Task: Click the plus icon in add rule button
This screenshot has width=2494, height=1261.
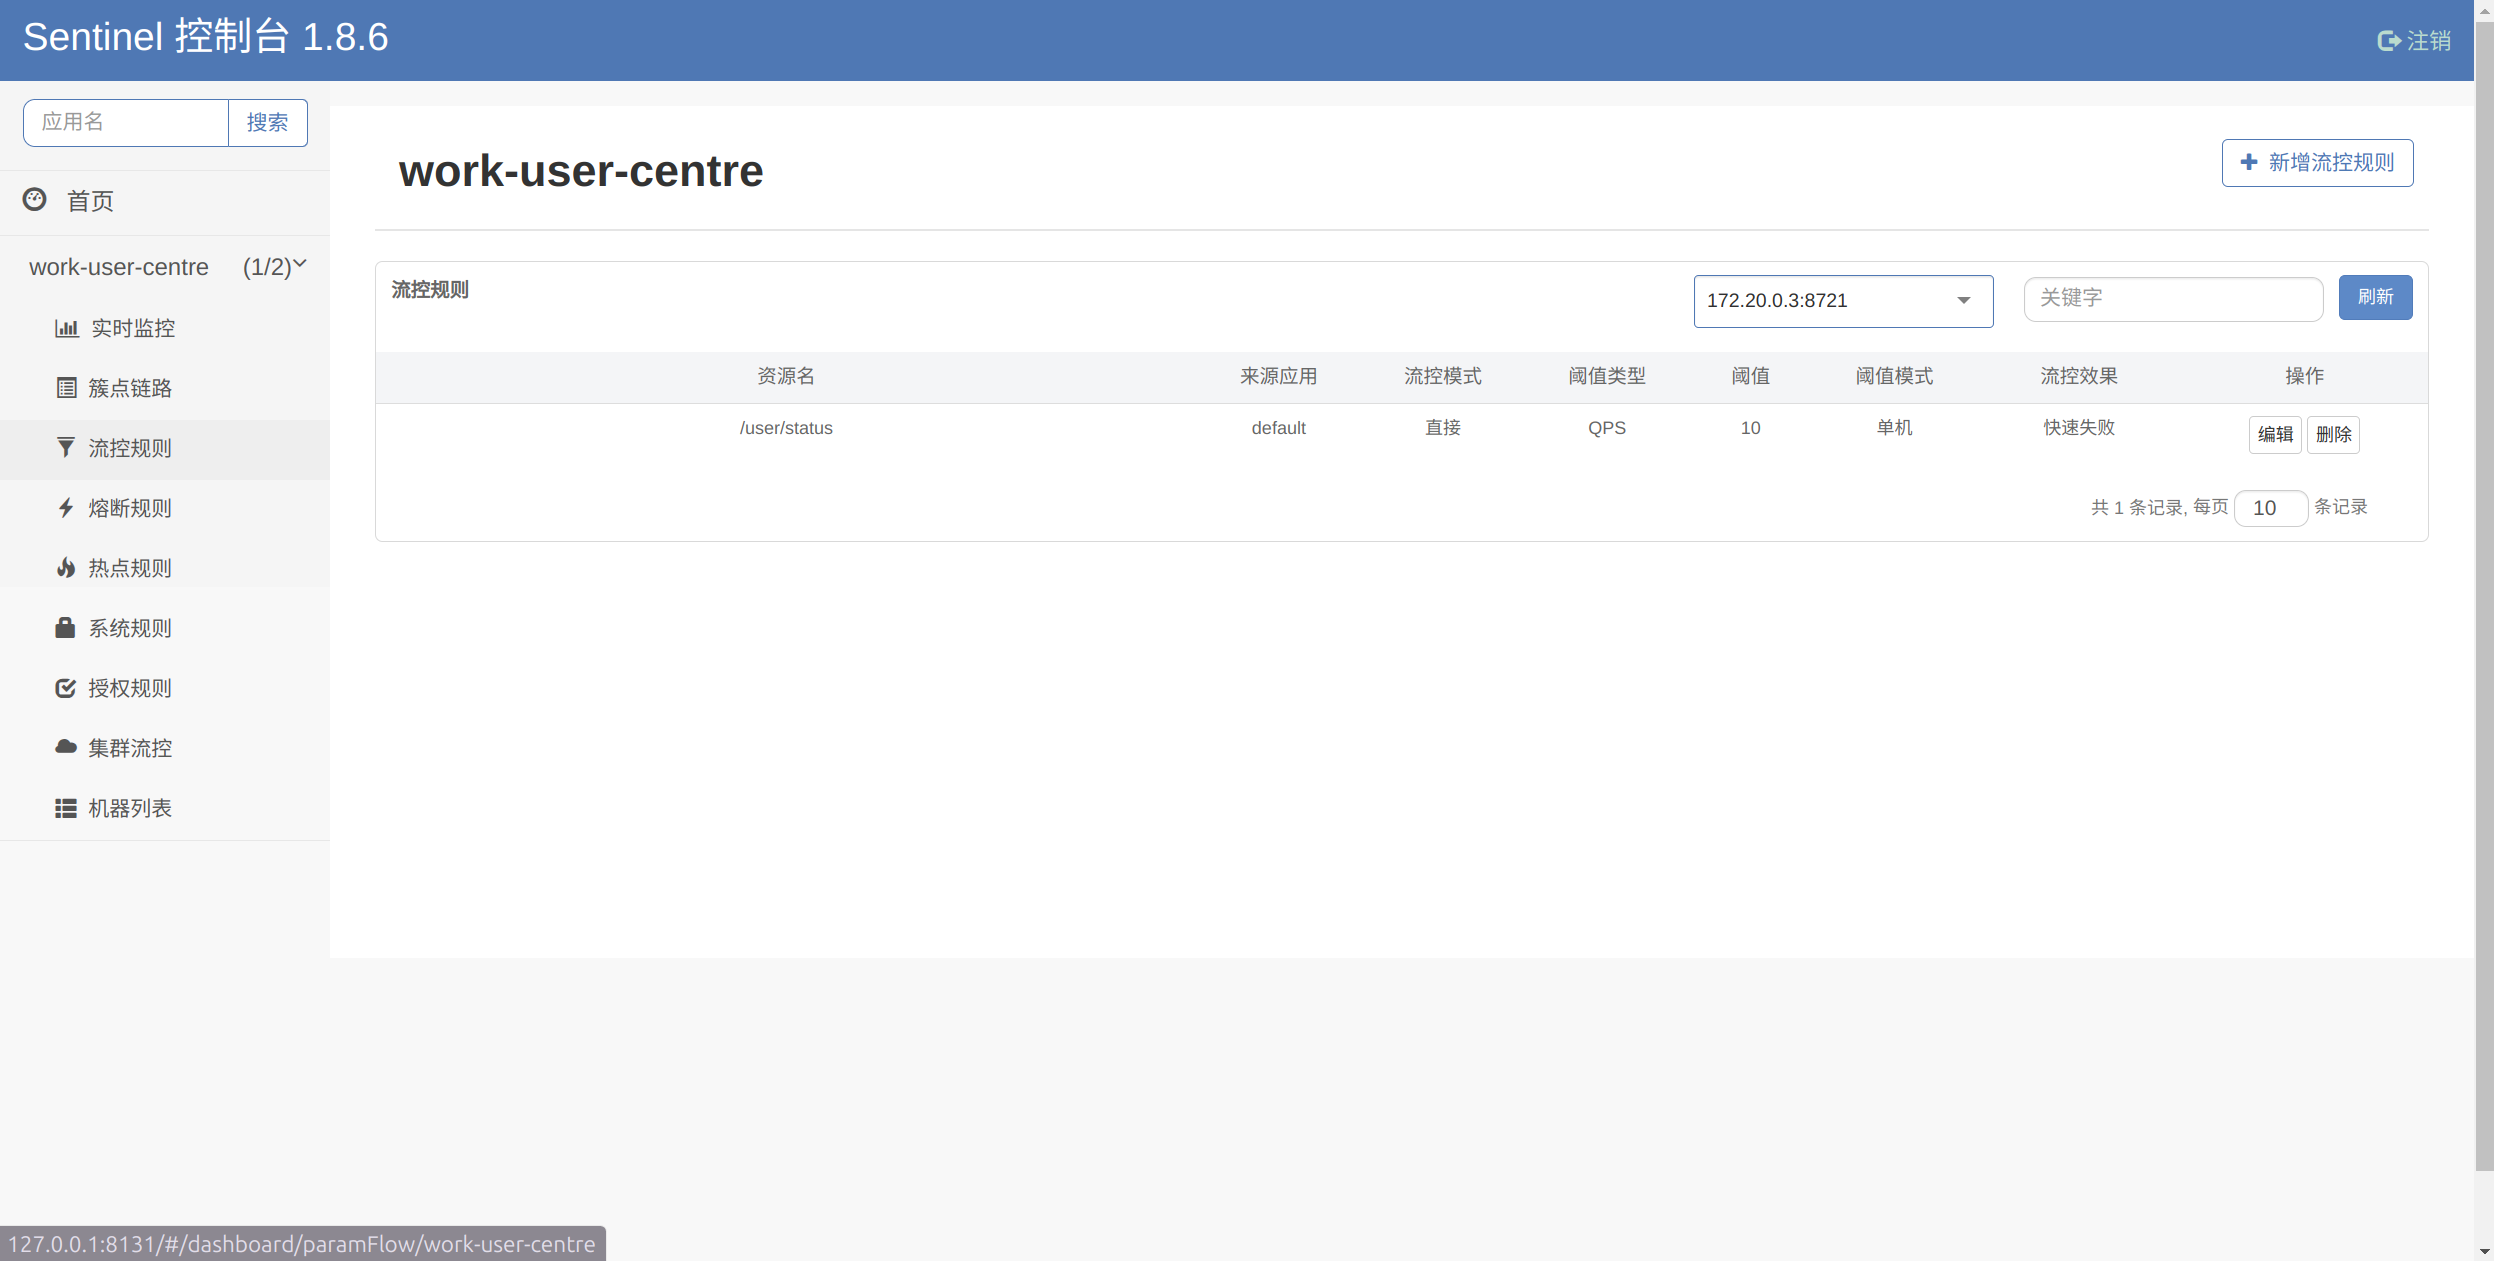Action: [2249, 162]
